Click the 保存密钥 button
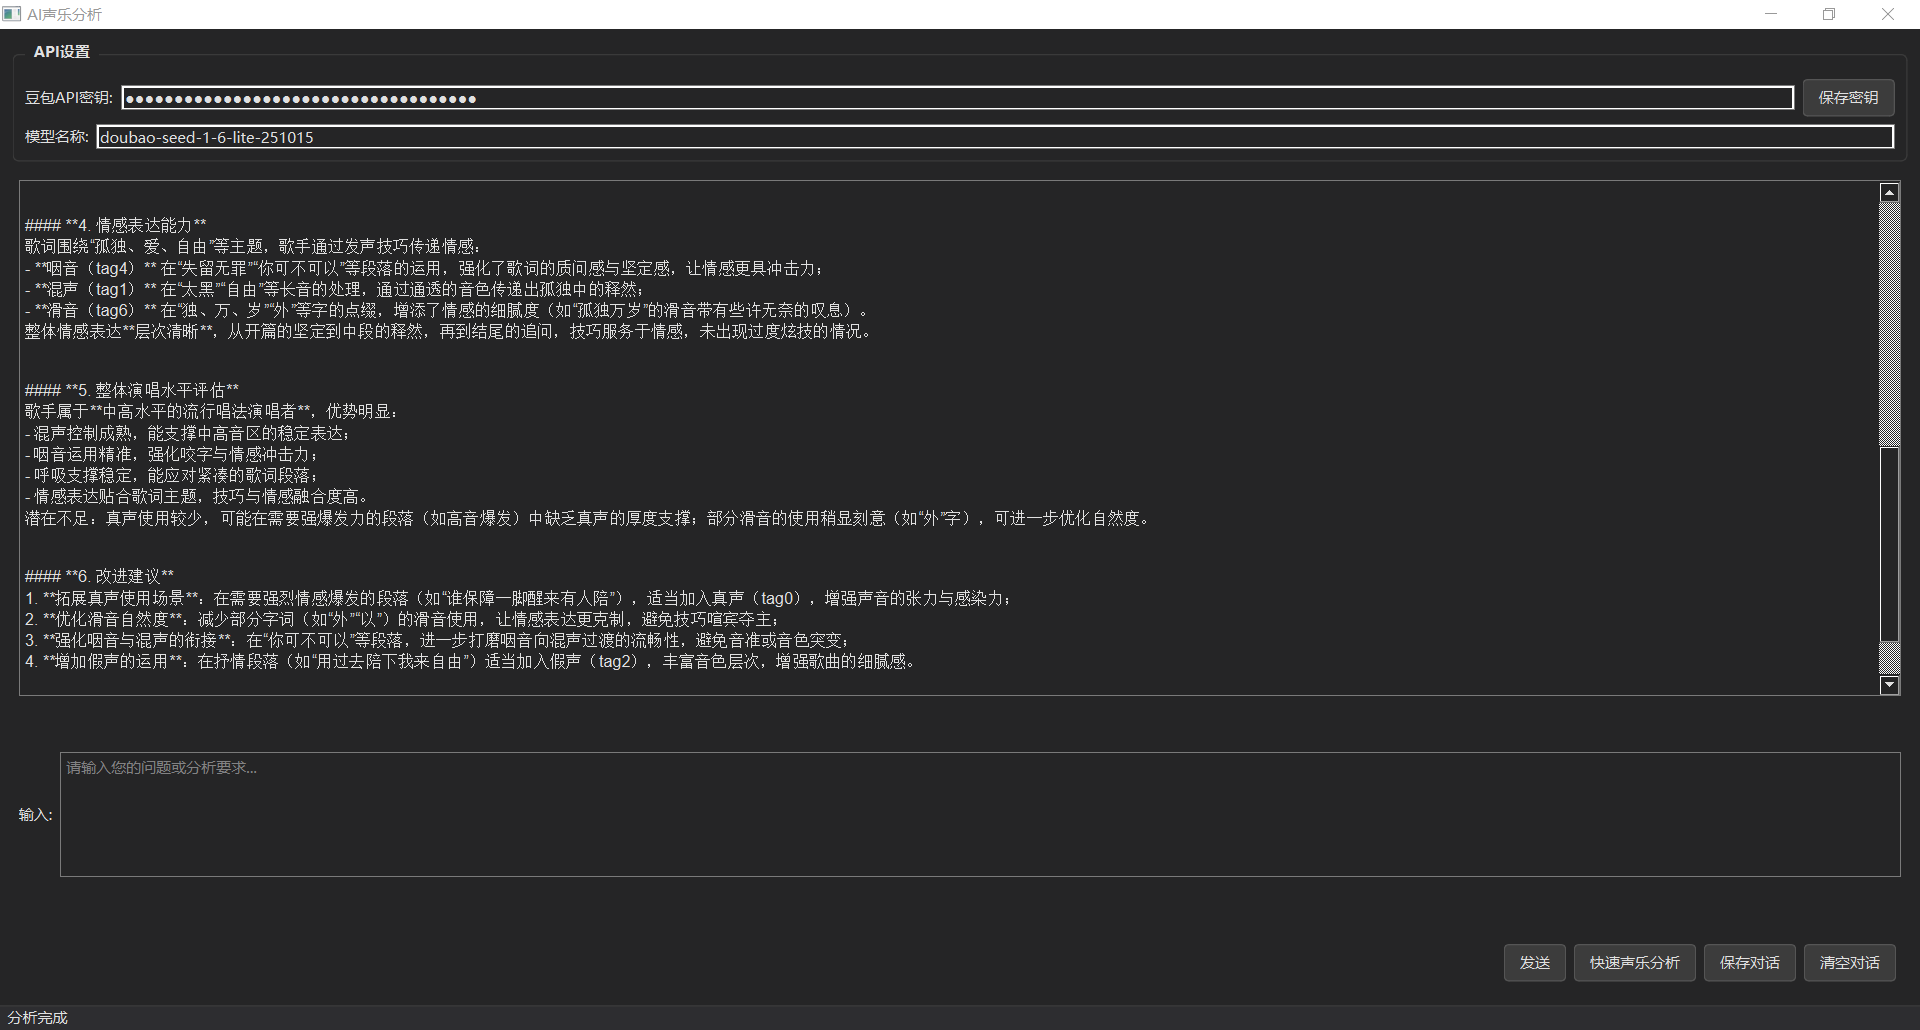 [1847, 97]
